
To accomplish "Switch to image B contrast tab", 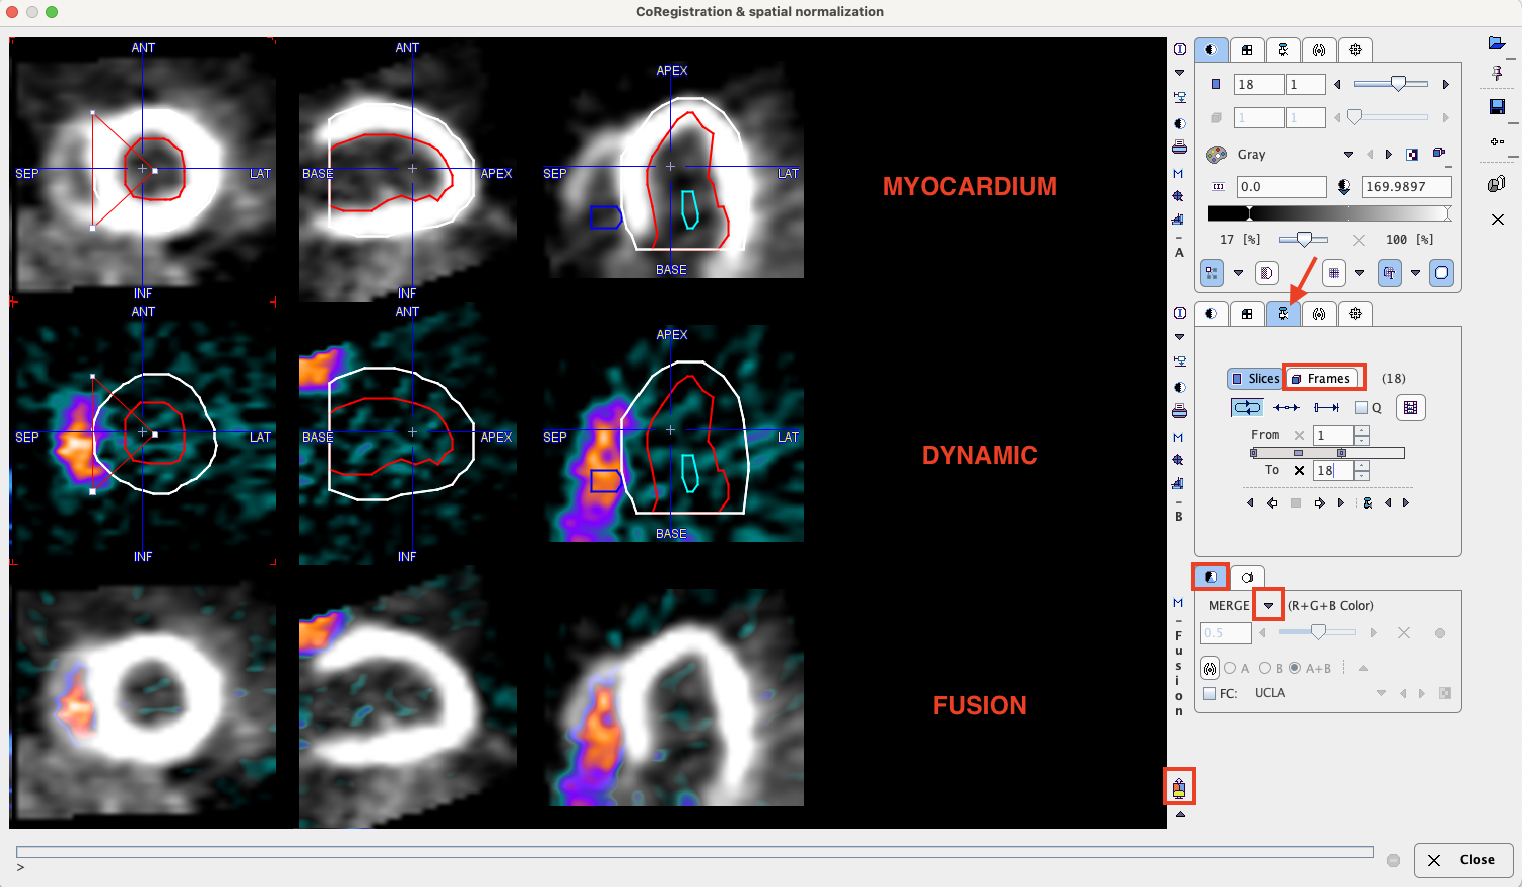I will (1211, 314).
